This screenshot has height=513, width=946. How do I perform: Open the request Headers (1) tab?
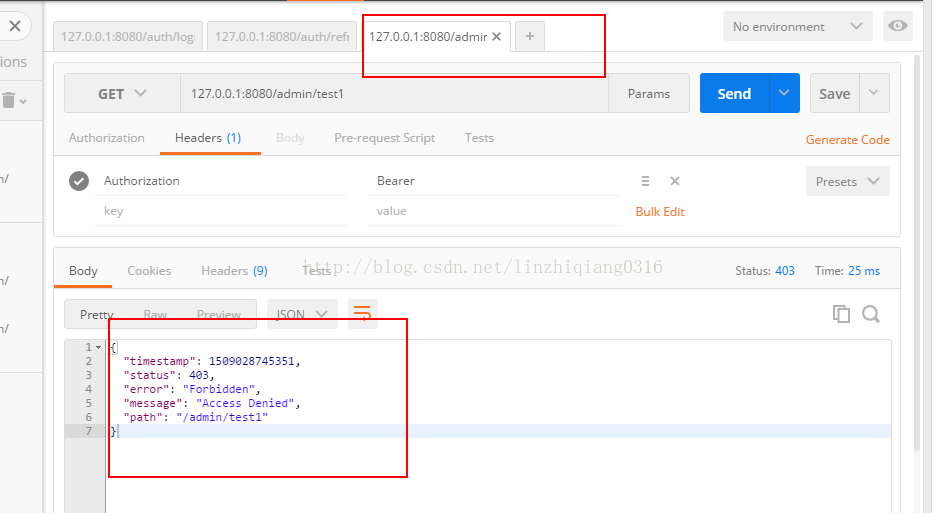click(208, 138)
